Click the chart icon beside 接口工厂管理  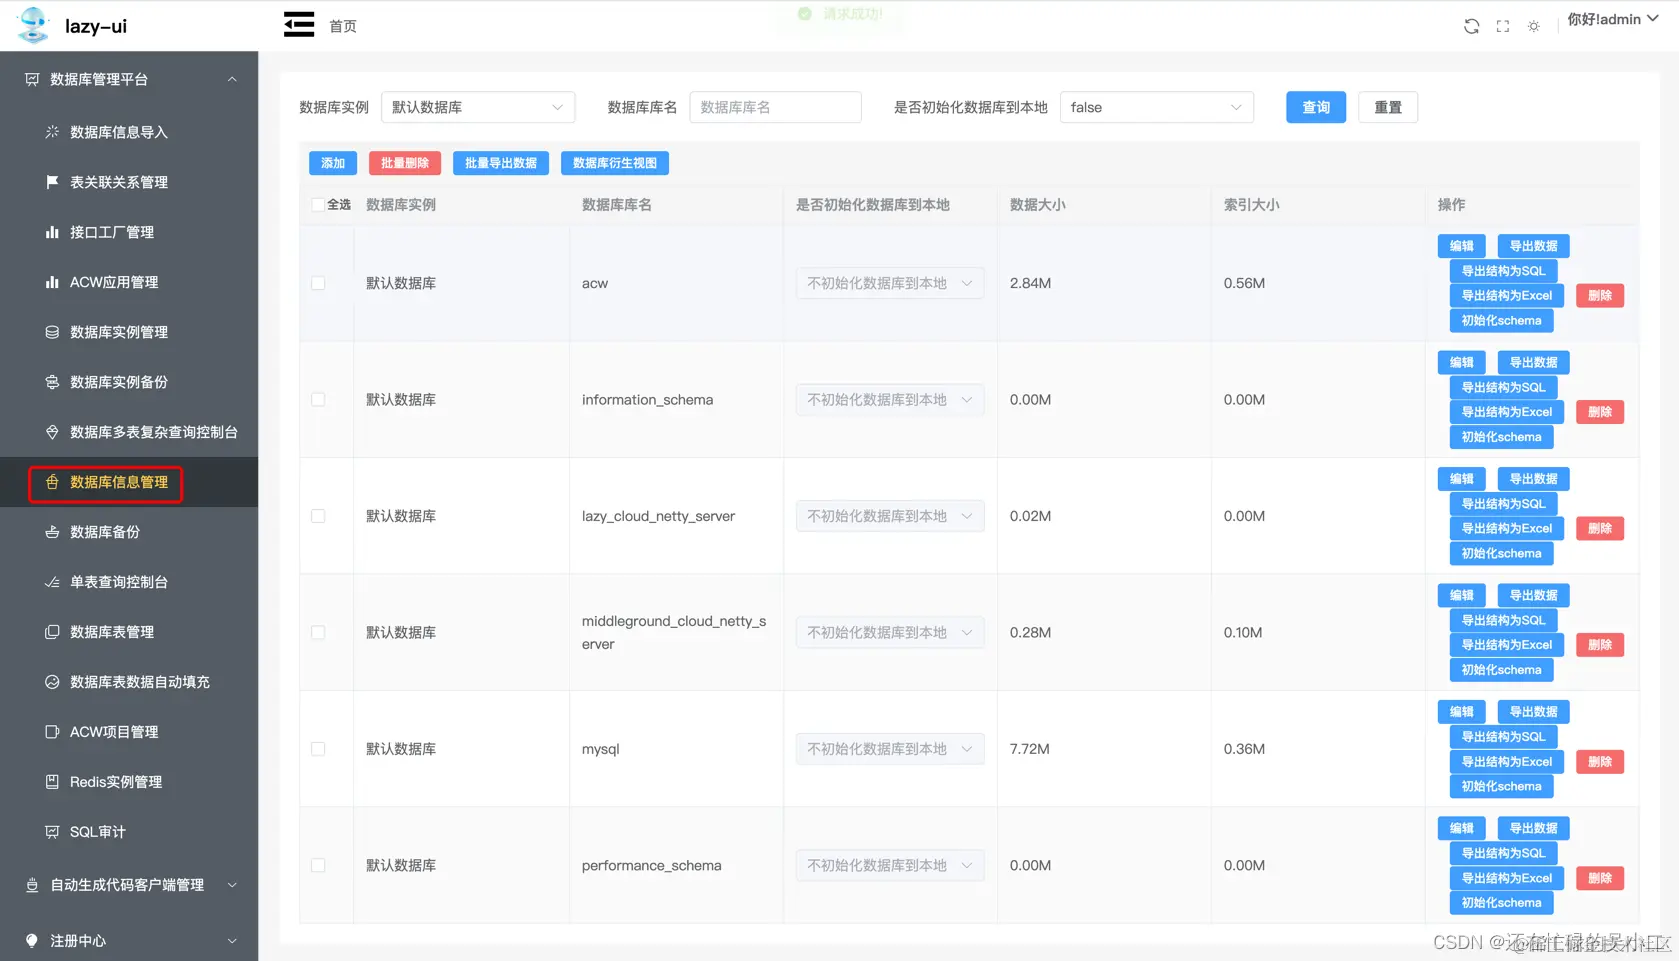click(x=52, y=232)
